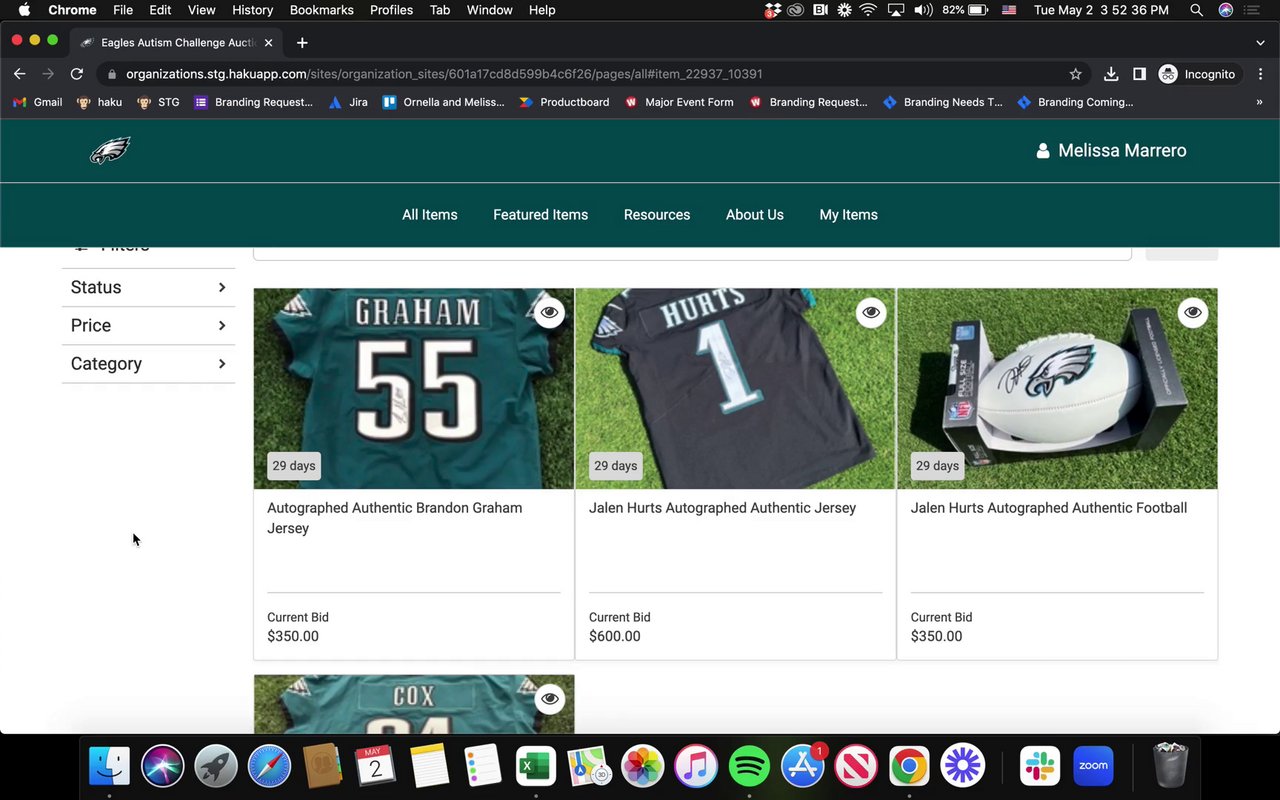The height and width of the screenshot is (800, 1280).
Task: Open the Chrome History menu
Action: pos(252,10)
